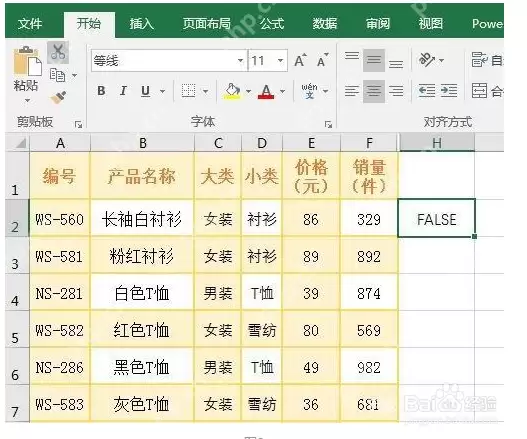Toggle Italic formatting
Screen dimensions: 527x439
(123, 91)
